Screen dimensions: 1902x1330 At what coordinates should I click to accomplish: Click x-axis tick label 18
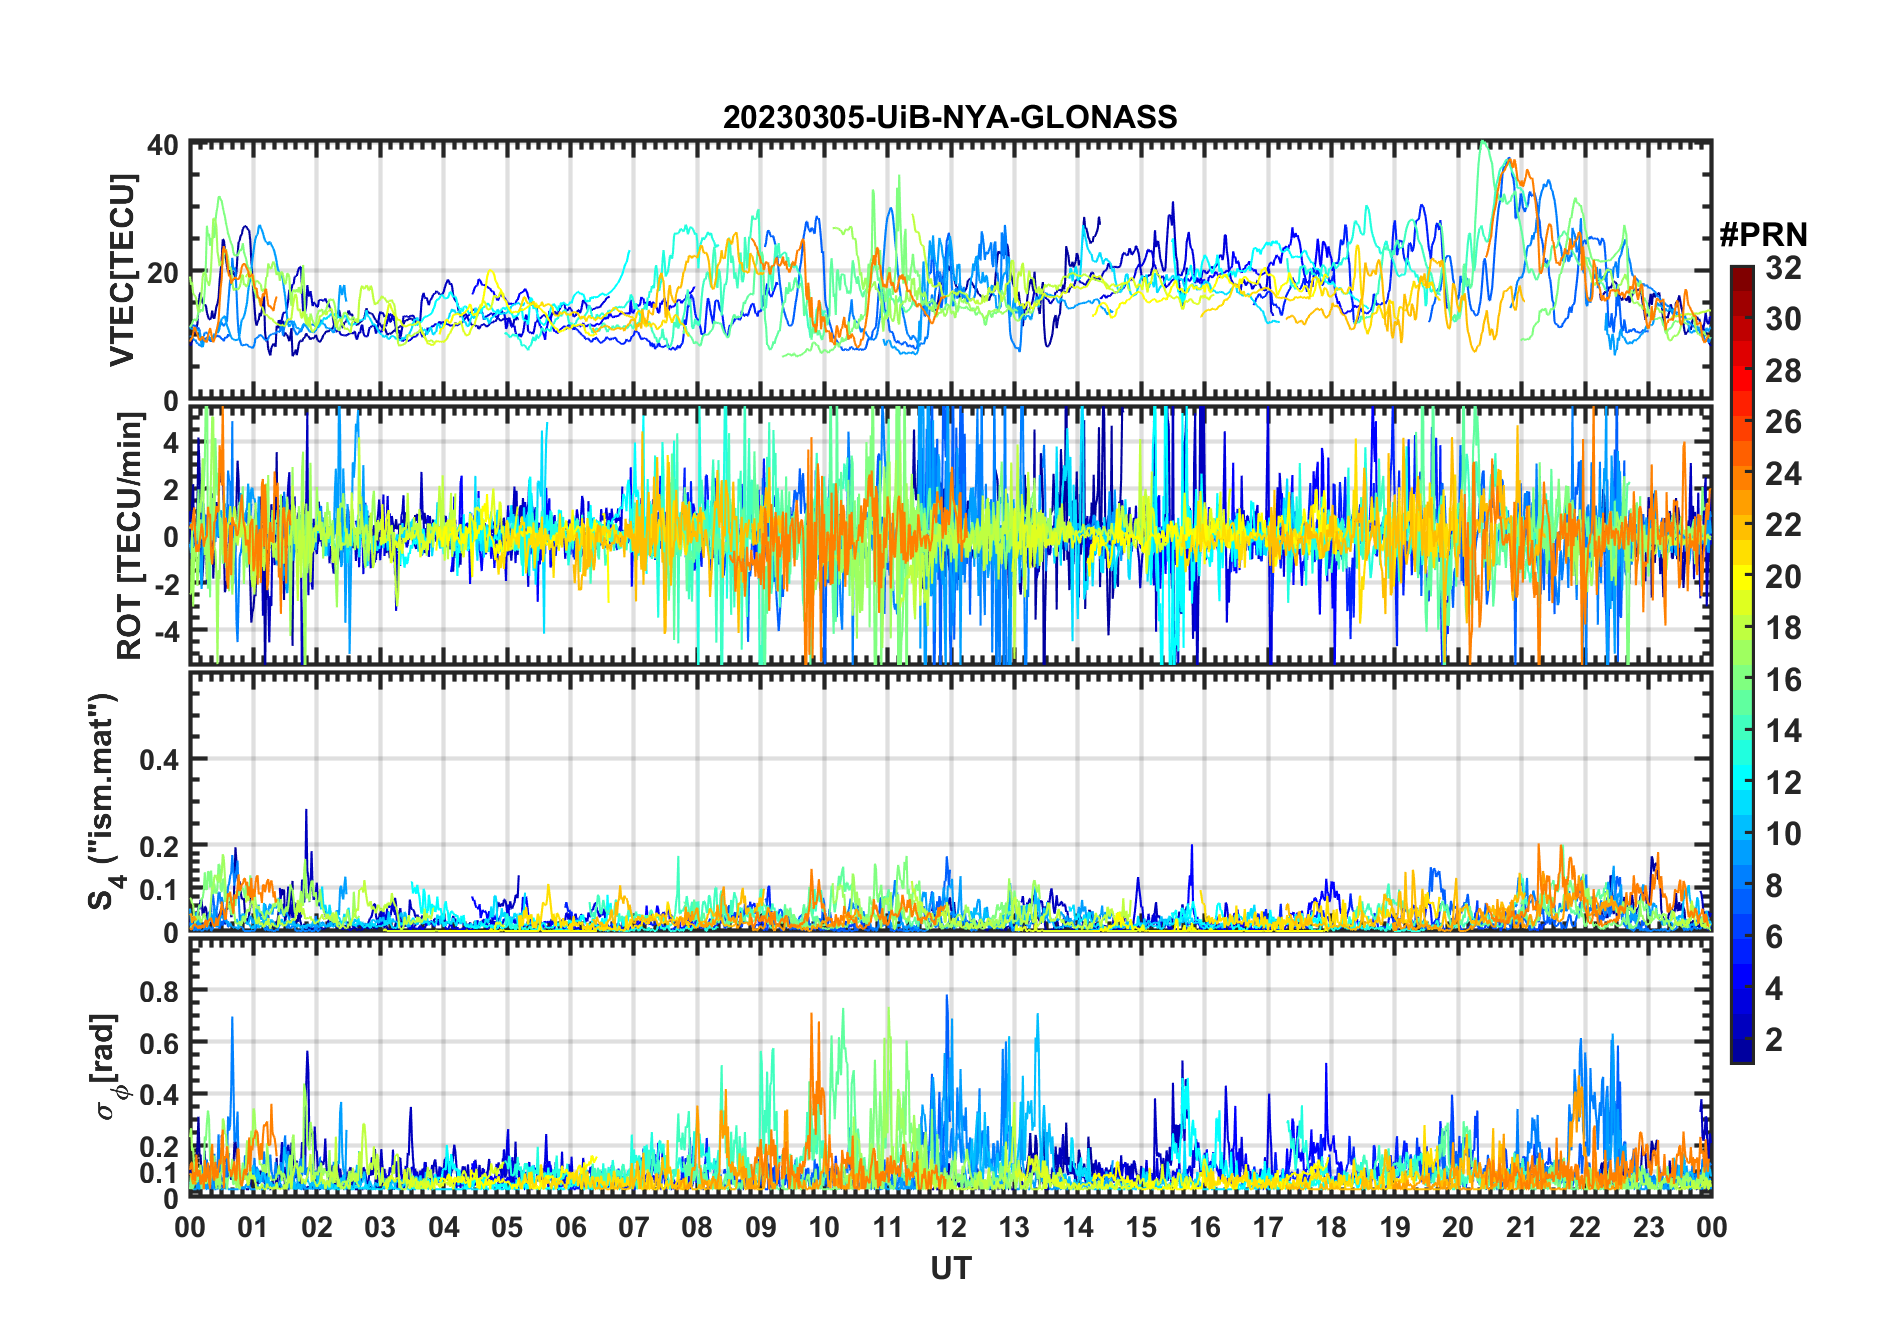click(x=1331, y=1227)
